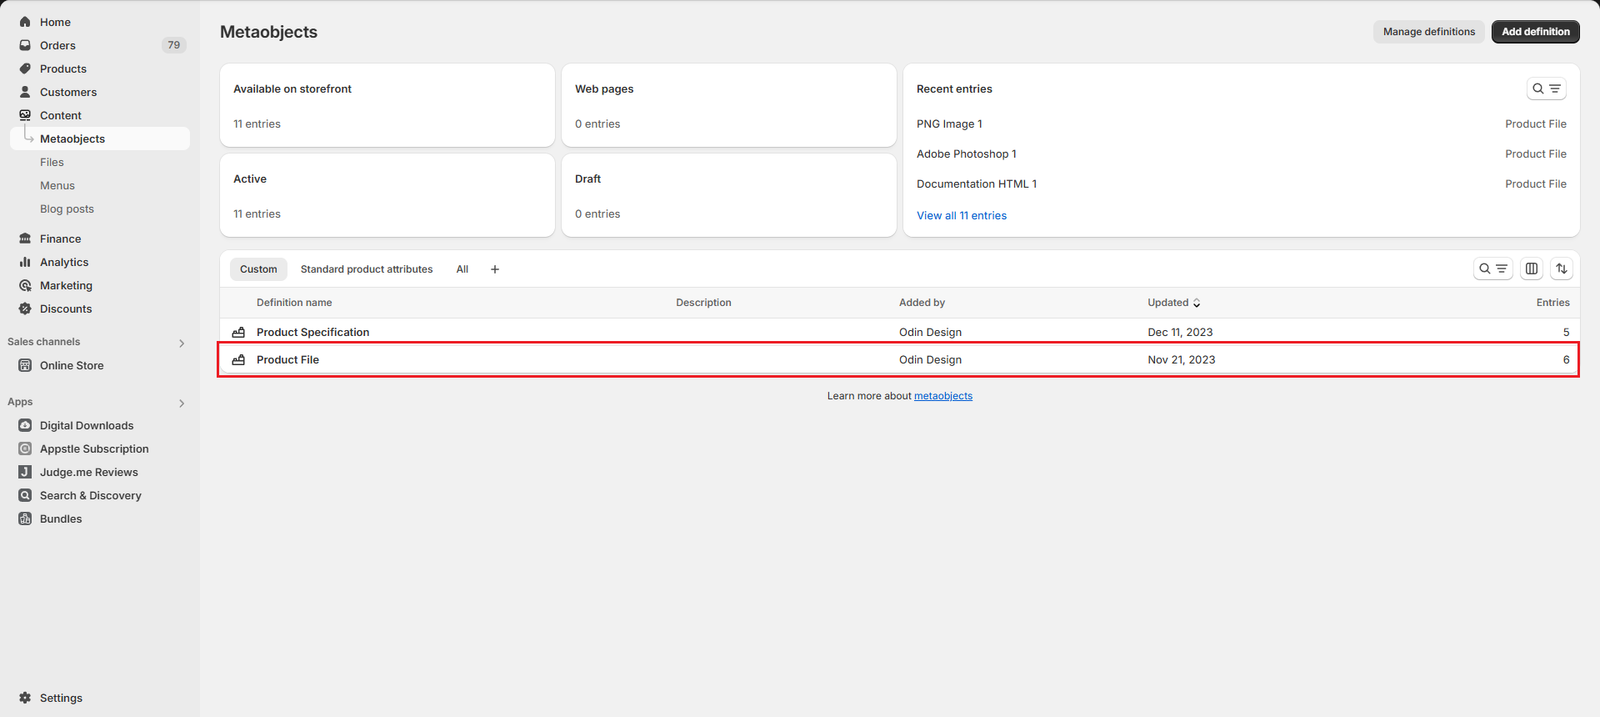This screenshot has height=717, width=1600.
Task: Click the entries count 5
Action: click(1566, 332)
